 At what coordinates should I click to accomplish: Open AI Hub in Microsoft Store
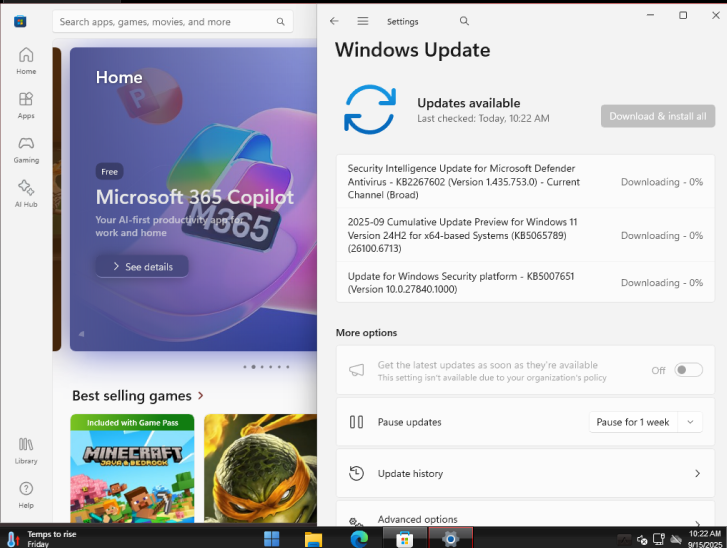tap(26, 194)
